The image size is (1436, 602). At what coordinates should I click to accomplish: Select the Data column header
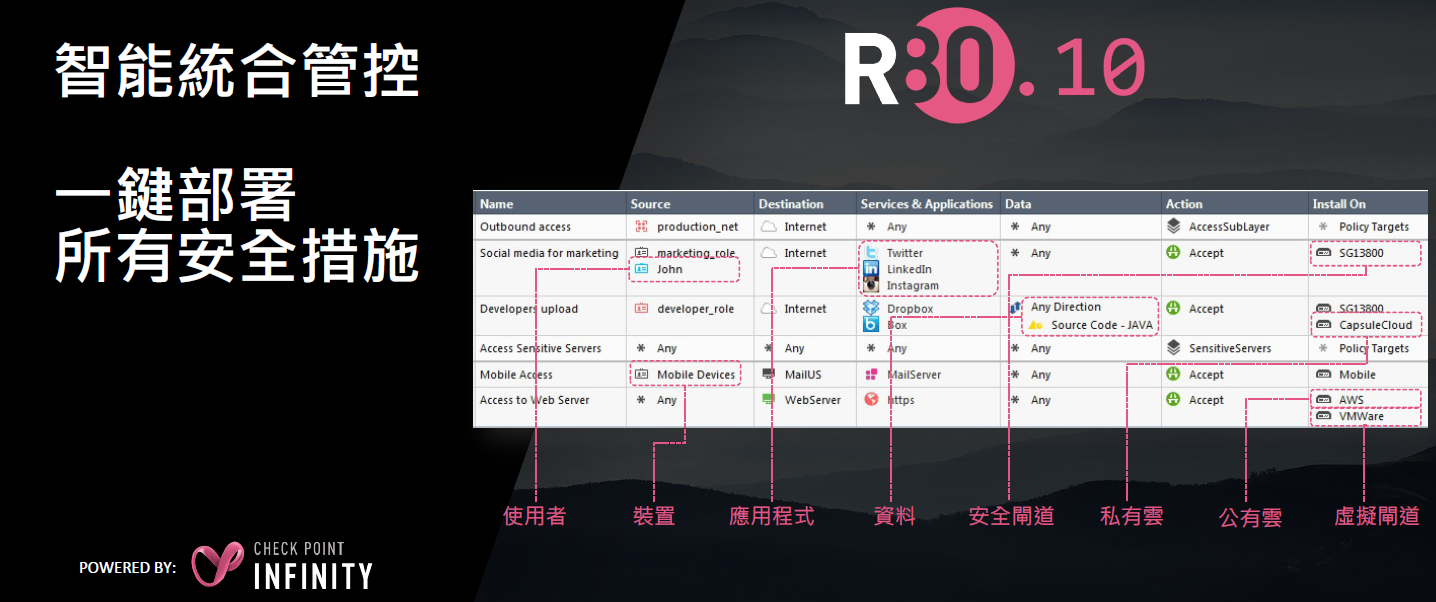(x=1018, y=204)
